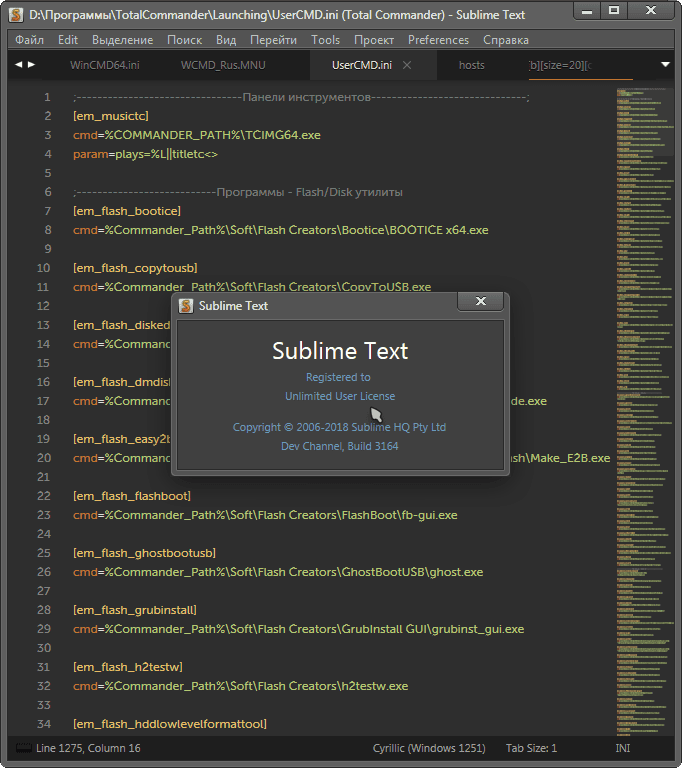Viewport: 682px width, 768px height.
Task: Click line number 5 in gutter
Action: (x=48, y=173)
